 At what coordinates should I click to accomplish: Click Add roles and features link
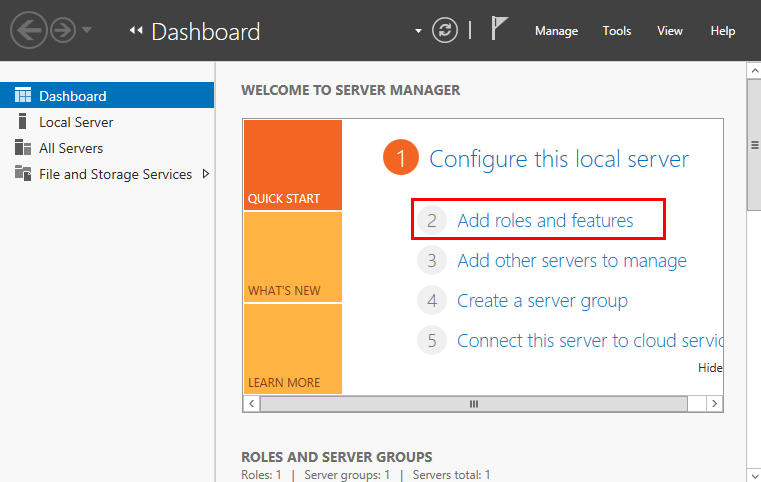coord(545,220)
